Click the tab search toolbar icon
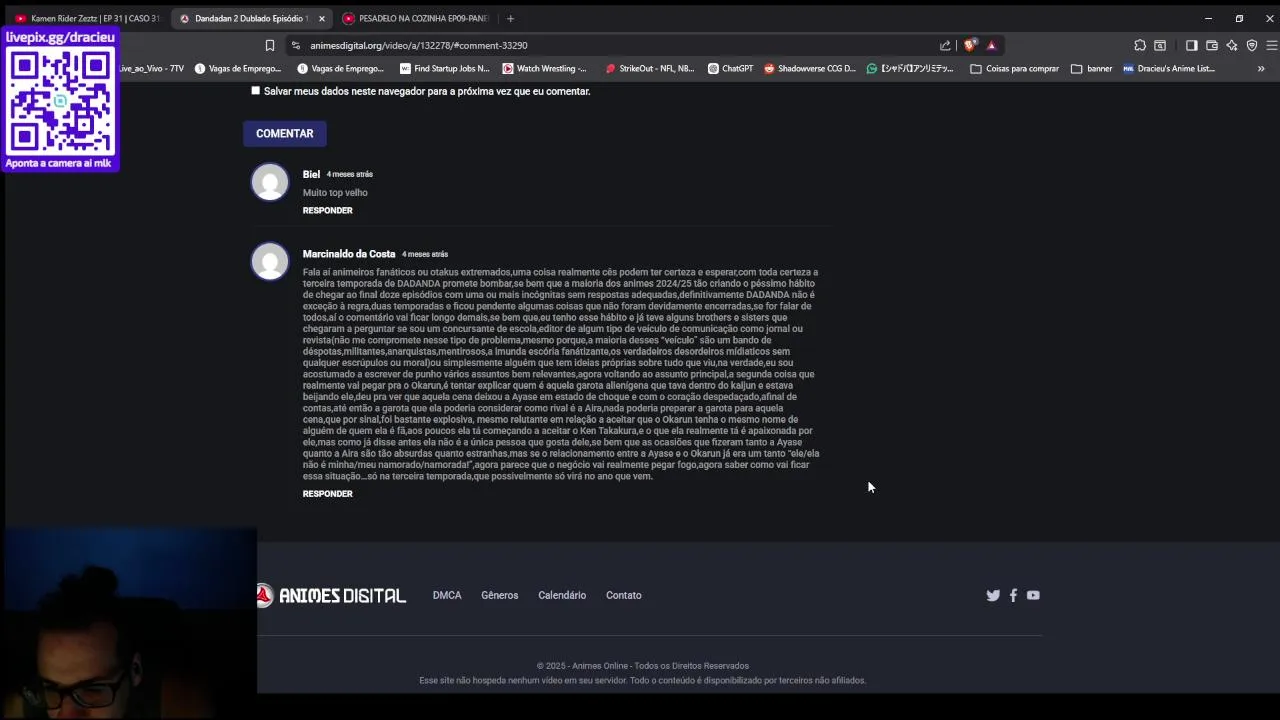The image size is (1280, 720). 1160,45
